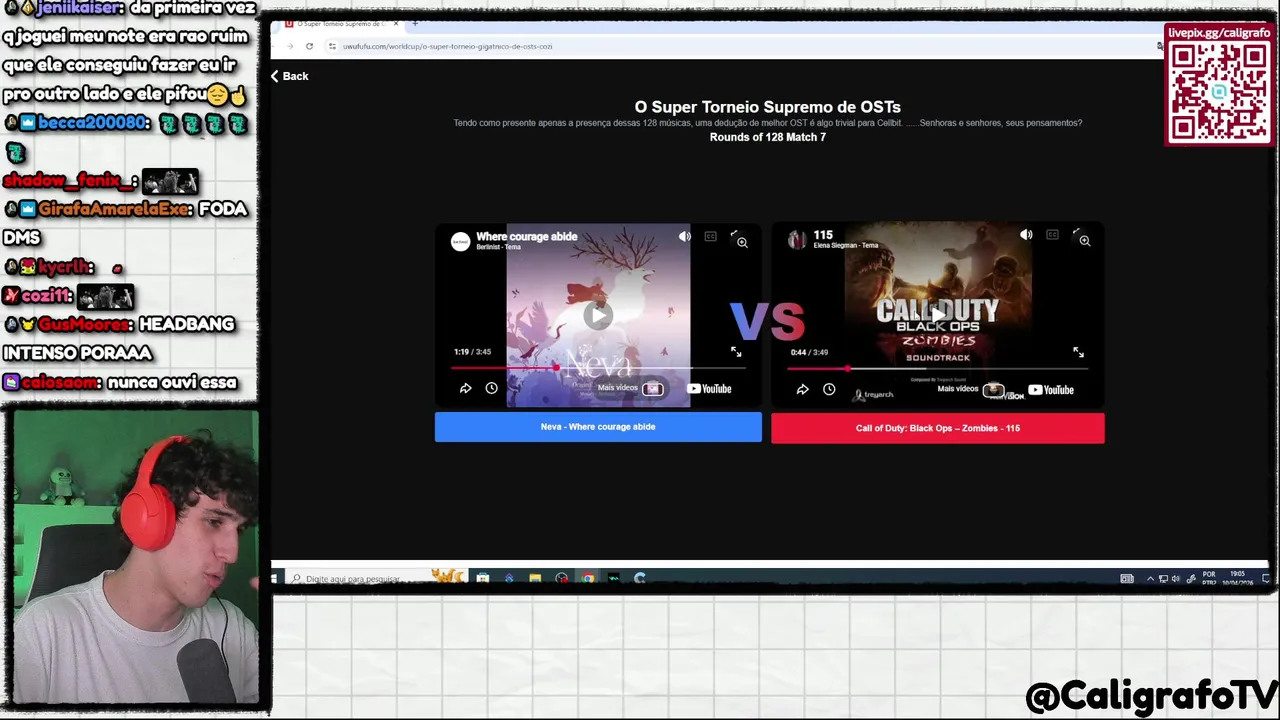Open the Where courage abide video title

pyautogui.click(x=526, y=237)
